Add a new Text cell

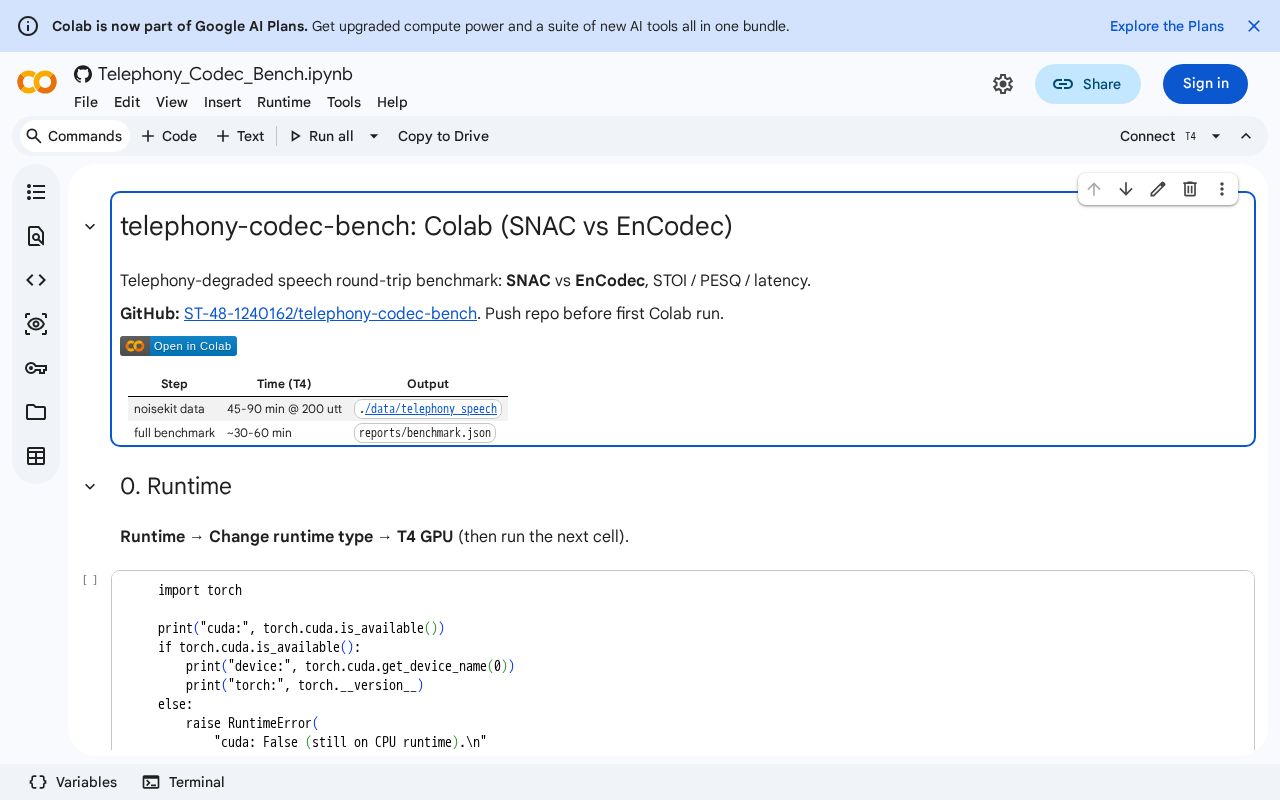pyautogui.click(x=240, y=136)
